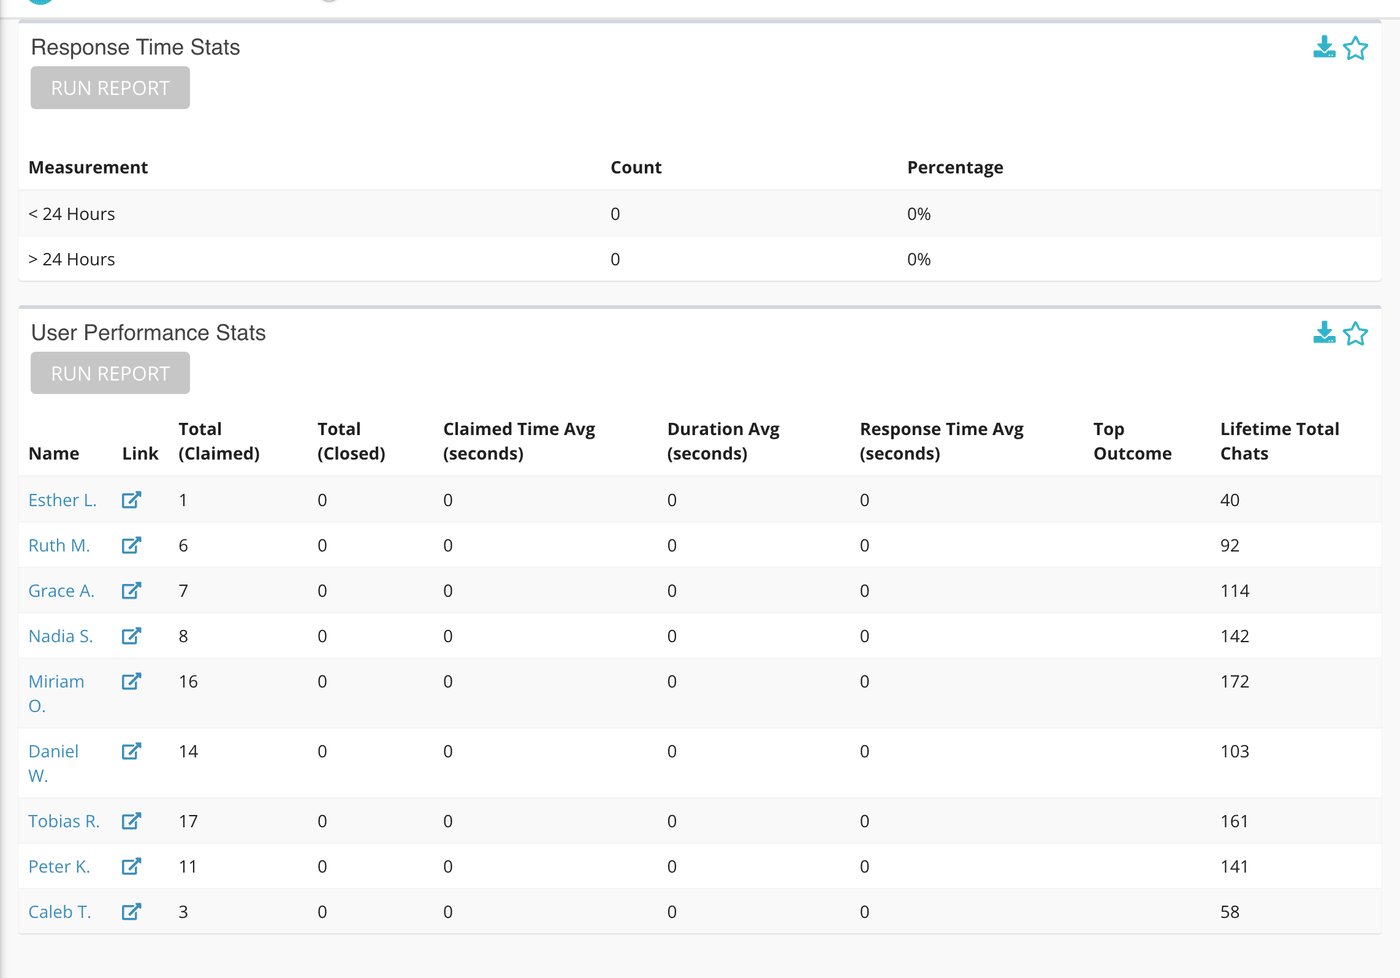Open external link icon for Daniel W.
1400x978 pixels.
point(132,751)
